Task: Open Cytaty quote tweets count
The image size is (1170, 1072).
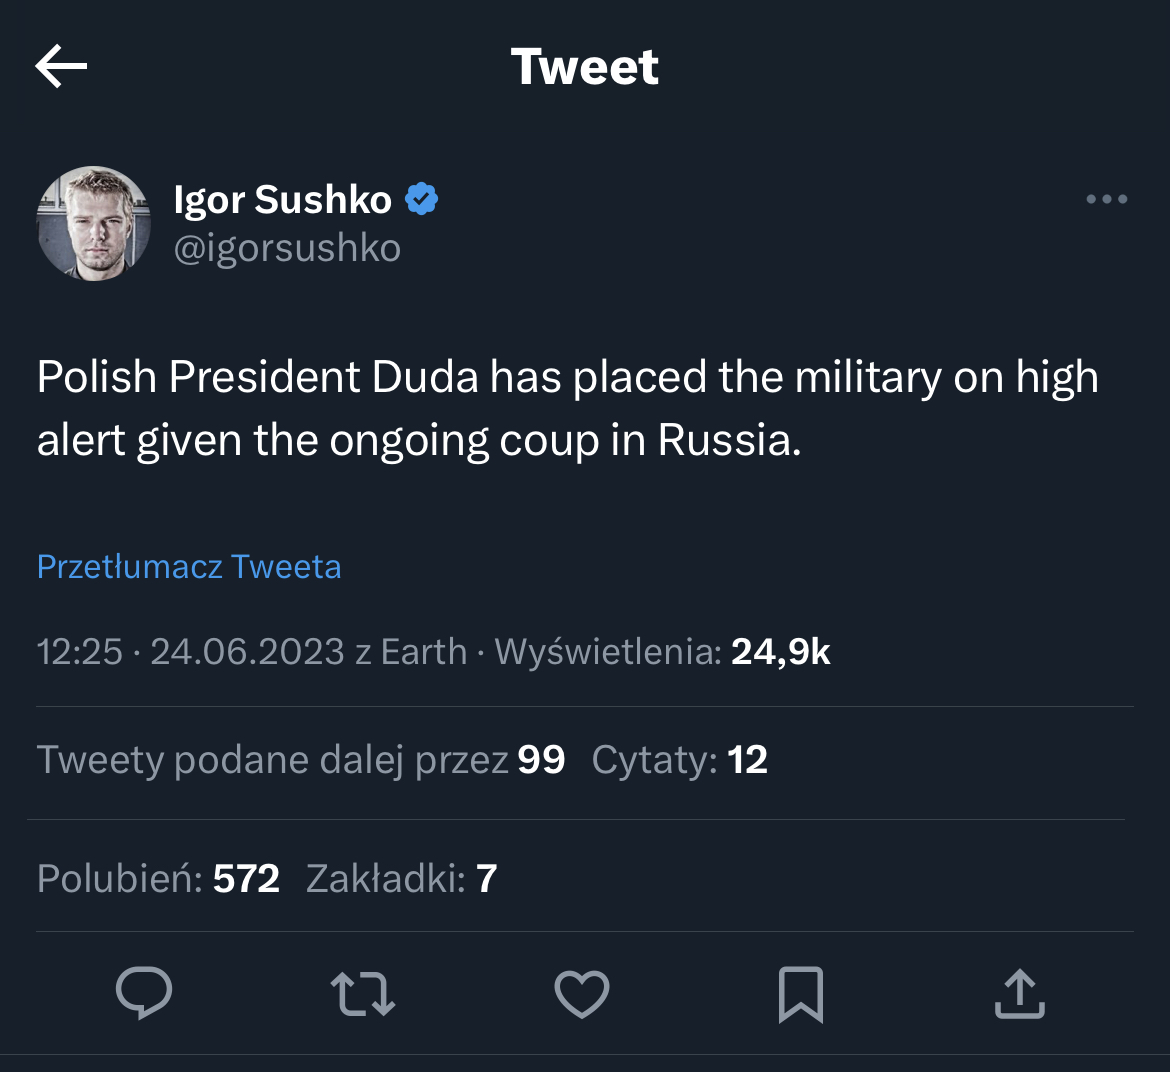Action: tap(679, 760)
